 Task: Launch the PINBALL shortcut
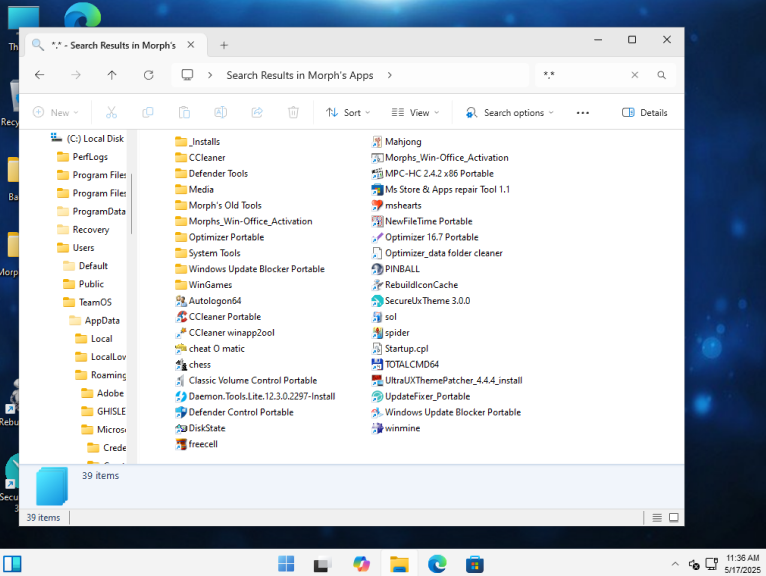(395, 269)
